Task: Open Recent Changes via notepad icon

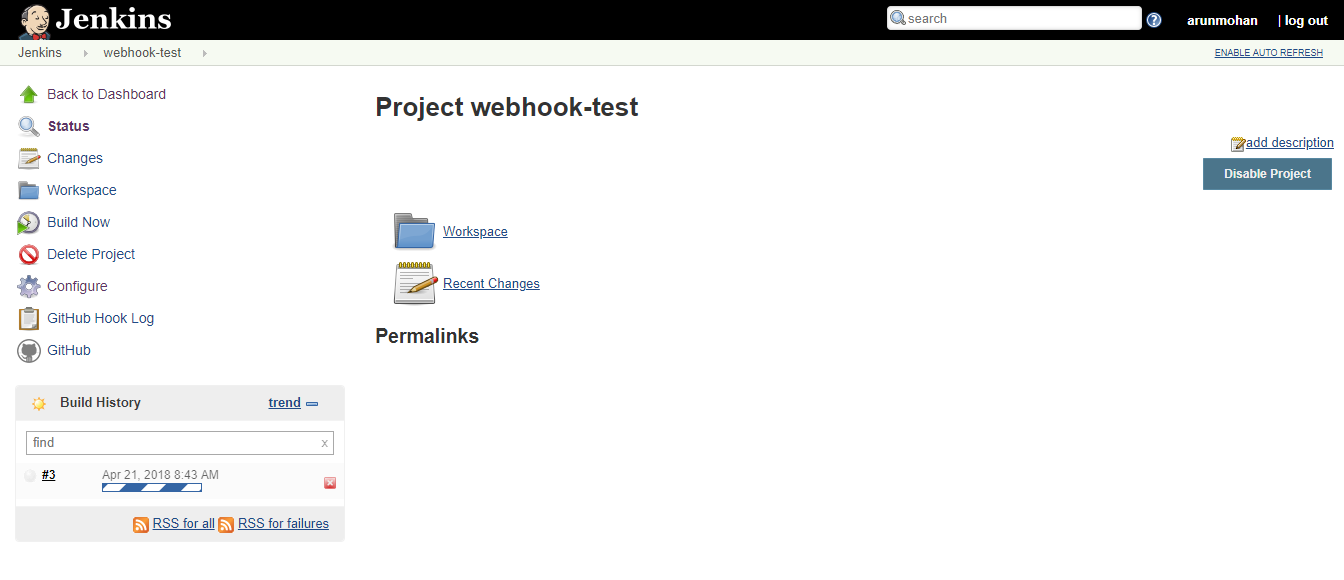Action: pyautogui.click(x=415, y=283)
